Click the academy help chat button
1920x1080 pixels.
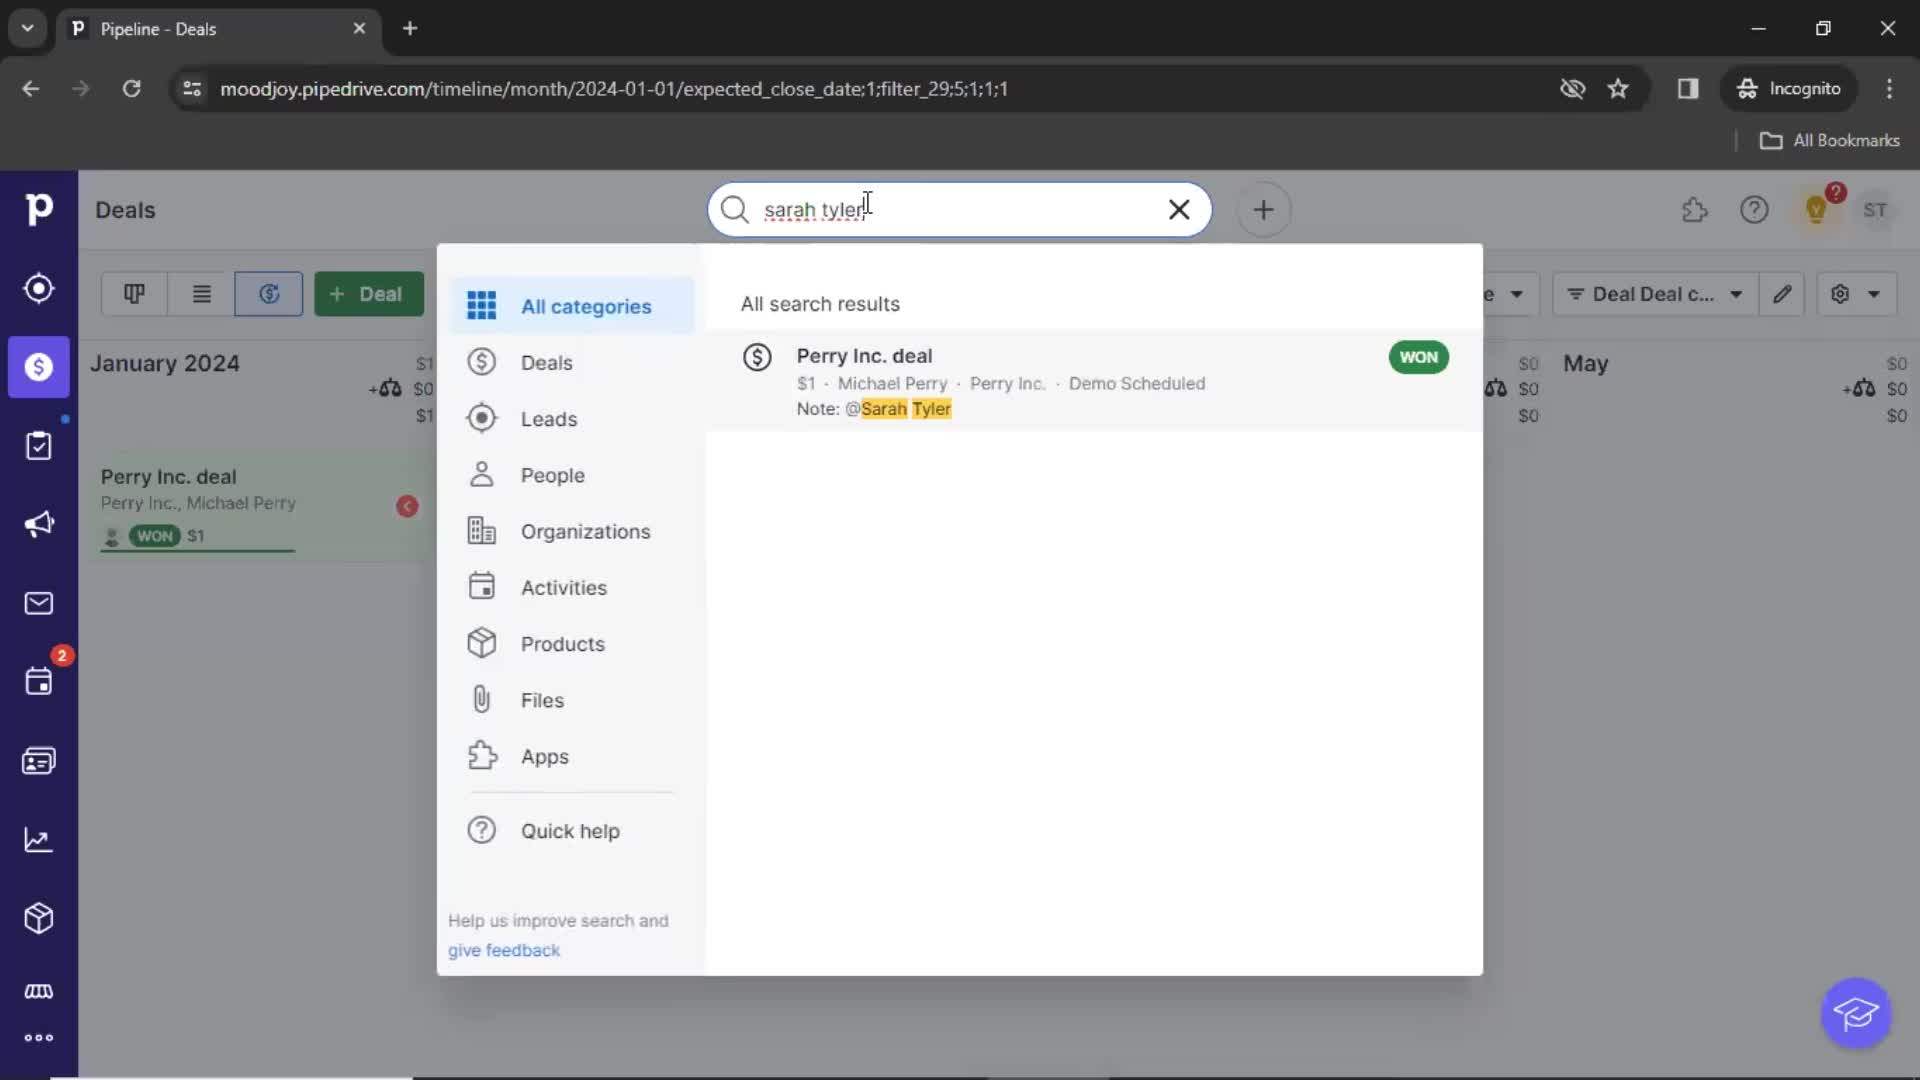[x=1856, y=1013]
